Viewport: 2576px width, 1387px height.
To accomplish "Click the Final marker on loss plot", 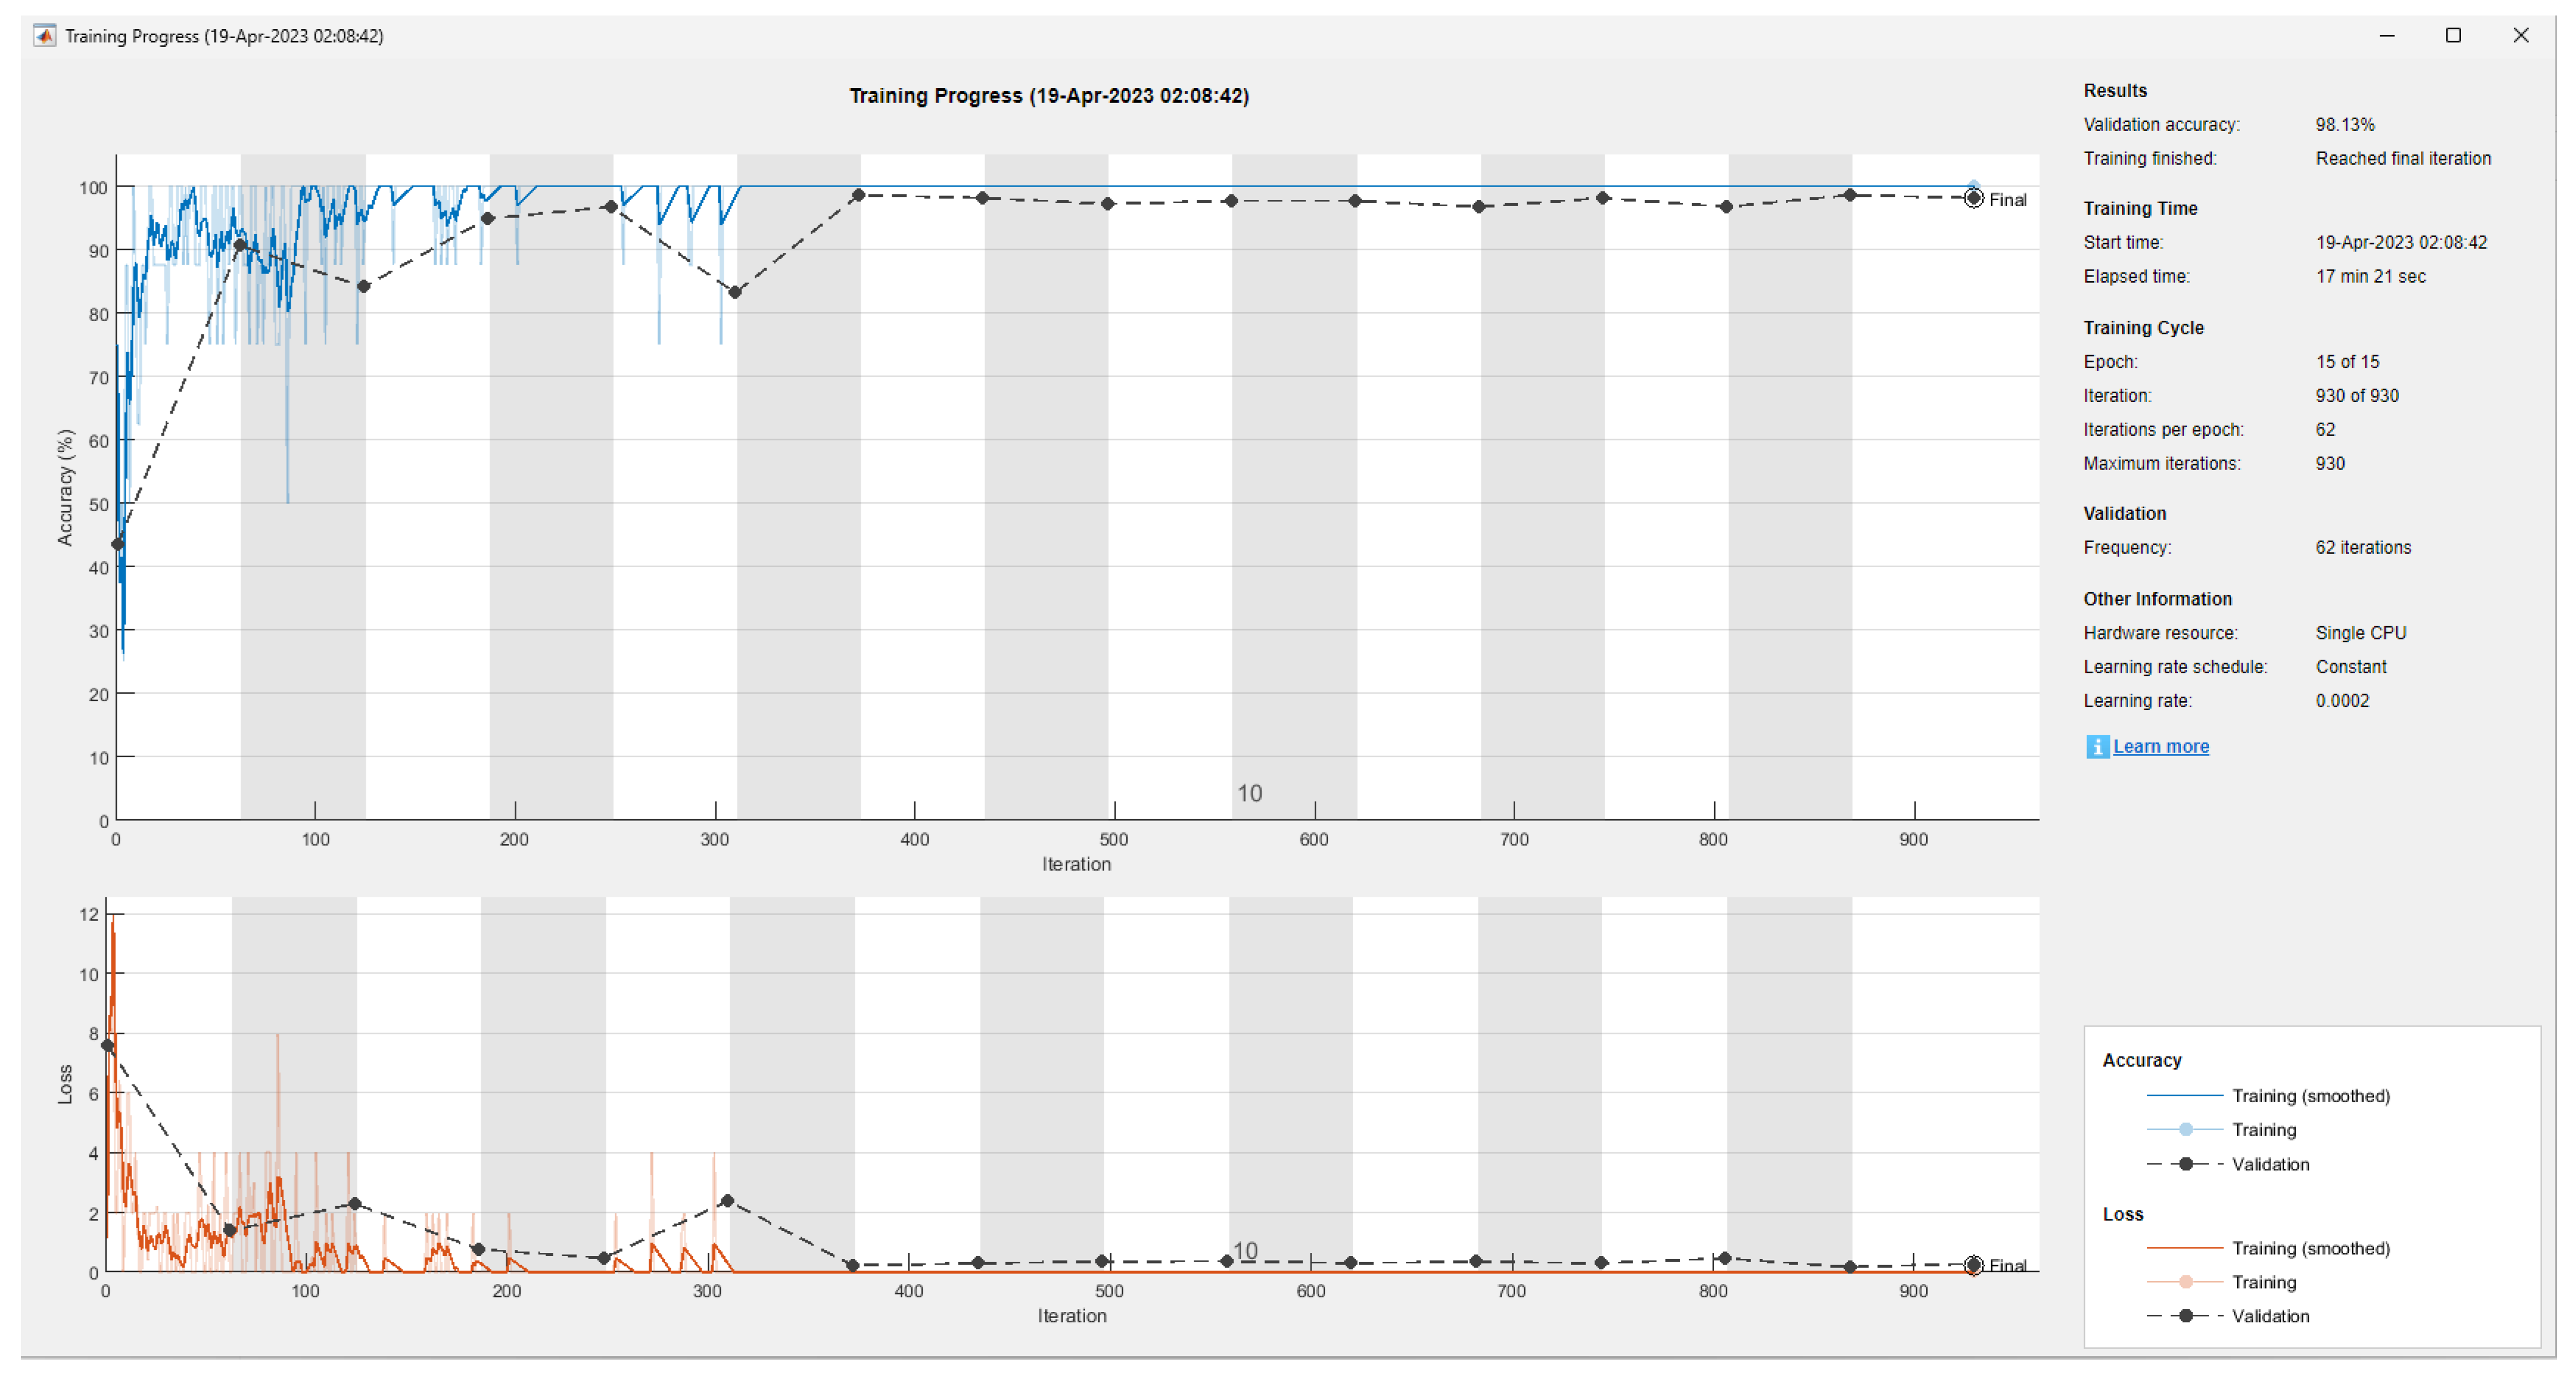I will [x=1973, y=1265].
